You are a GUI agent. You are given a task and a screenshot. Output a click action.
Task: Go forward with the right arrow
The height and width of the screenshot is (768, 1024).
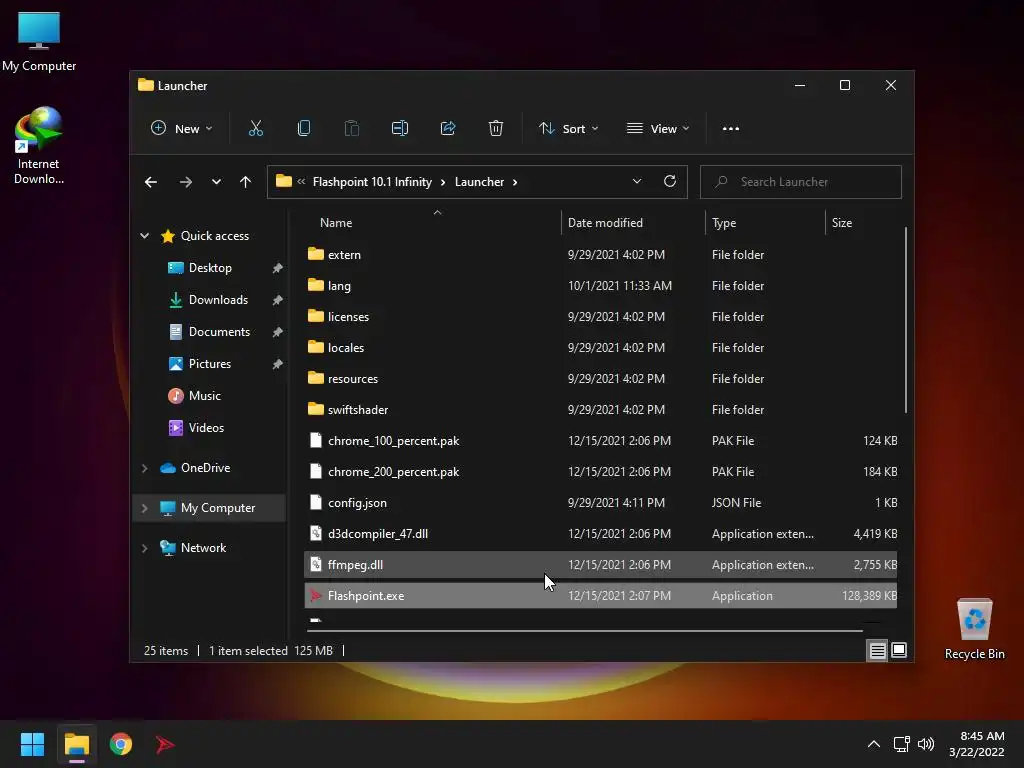(x=185, y=182)
